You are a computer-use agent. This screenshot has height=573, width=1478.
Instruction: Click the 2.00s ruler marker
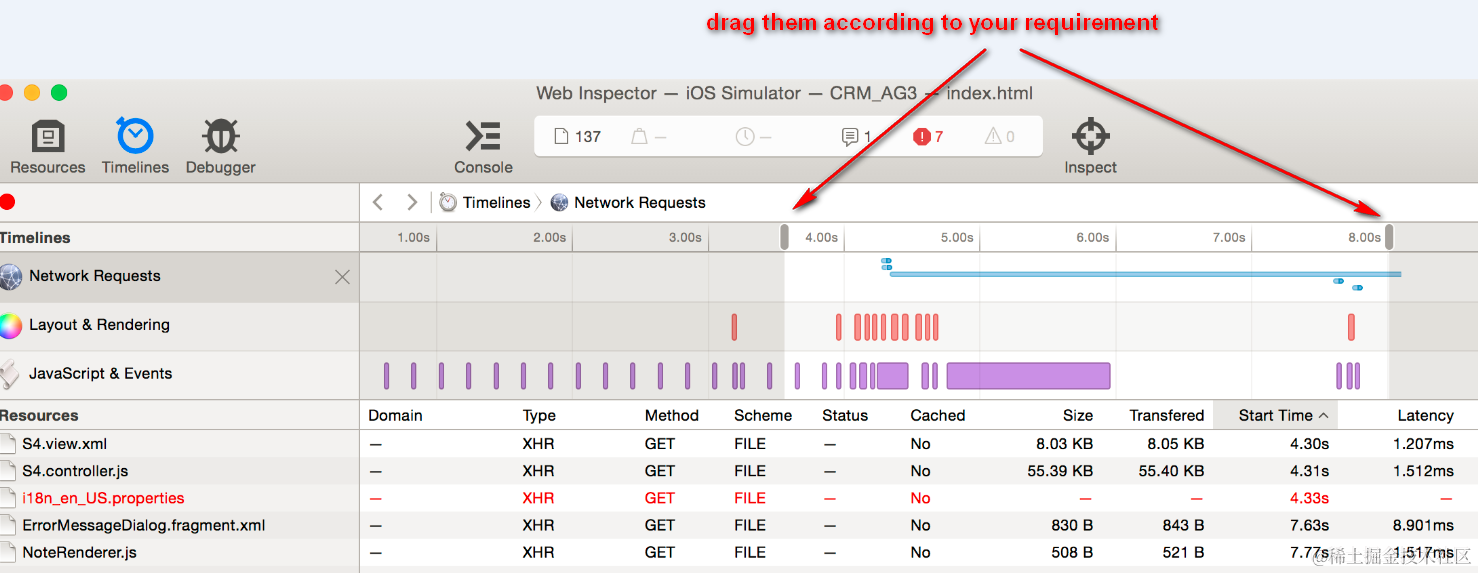pyautogui.click(x=549, y=237)
